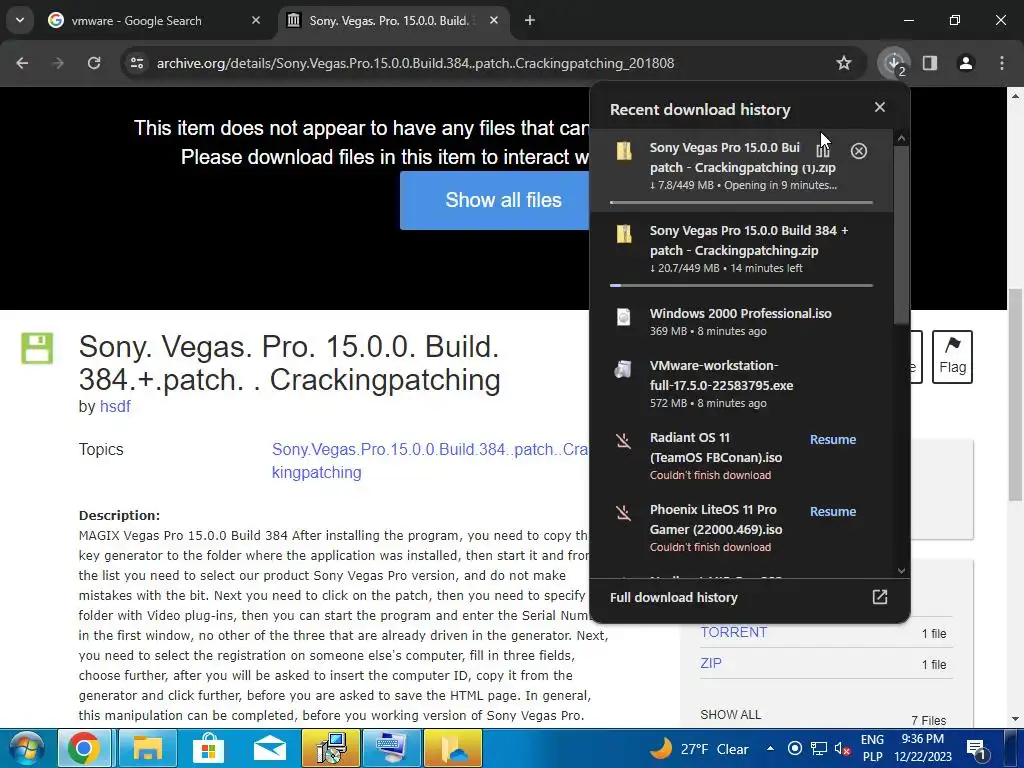Viewport: 1024px width, 768px height.
Task: Open the OneDrive folder icon in the taskbar
Action: pyautogui.click(x=453, y=748)
